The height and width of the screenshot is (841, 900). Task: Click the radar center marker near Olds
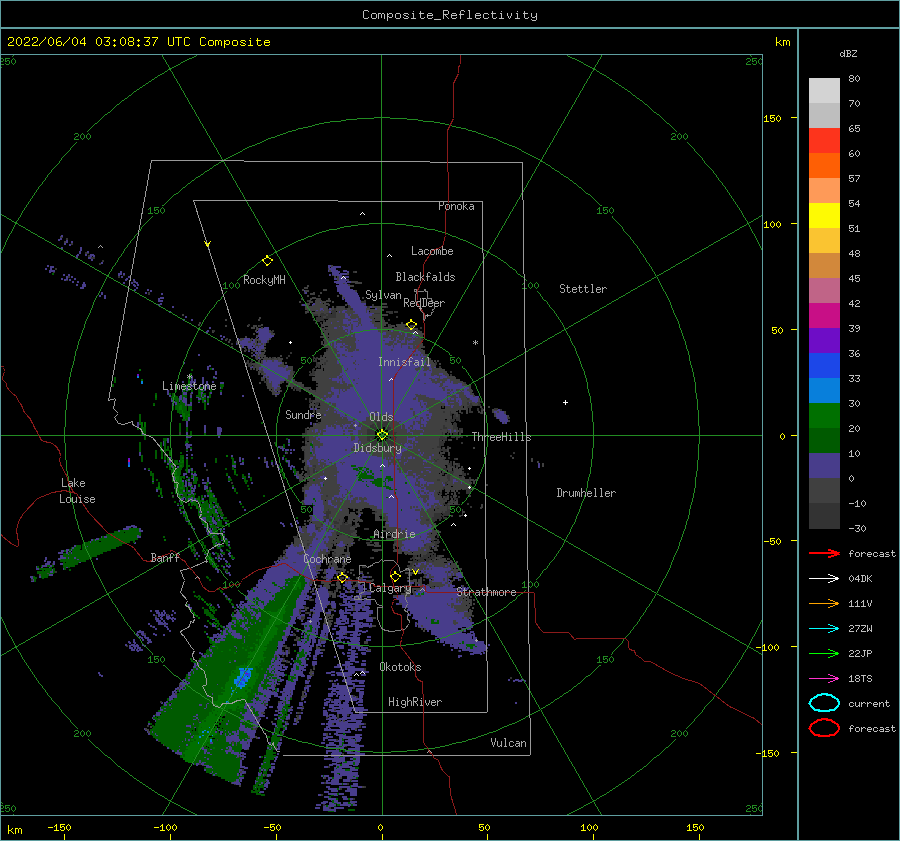click(382, 435)
